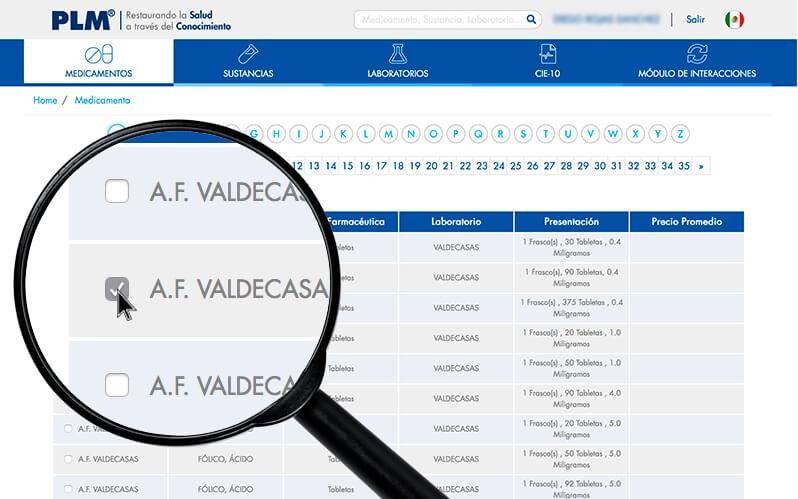
Task: Filter medications by letter Z
Action: (681, 134)
